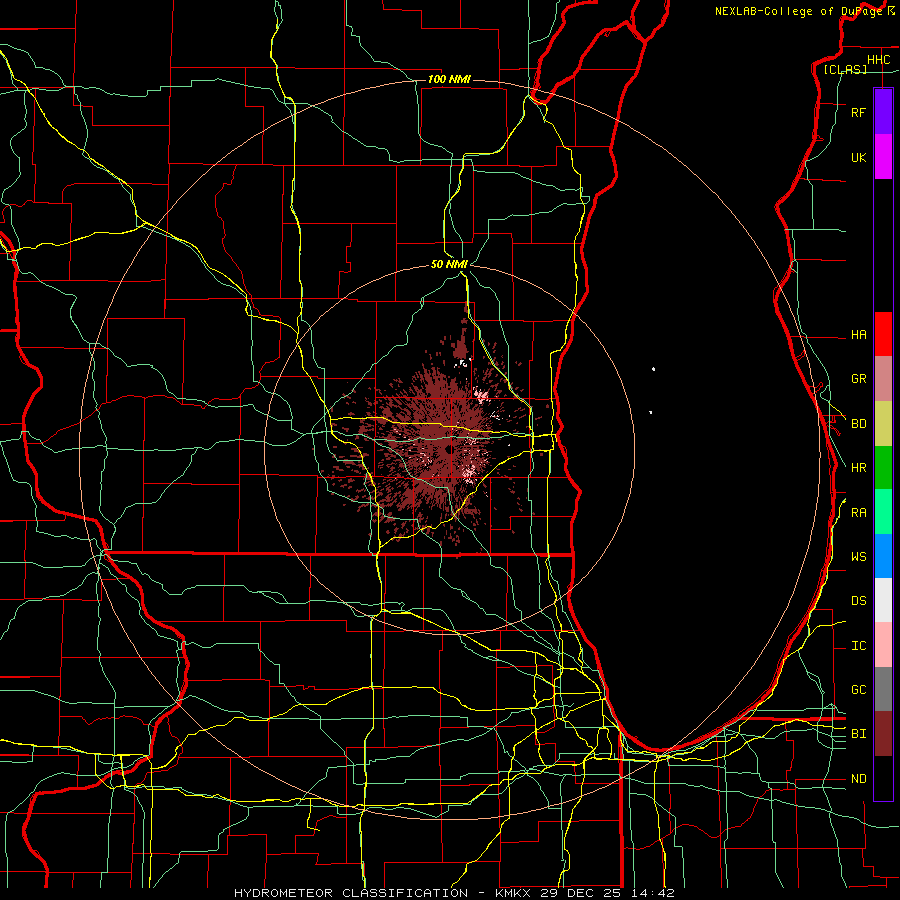This screenshot has width=900, height=900.
Task: Click the 100 NMI range ring label
Action: 449,79
